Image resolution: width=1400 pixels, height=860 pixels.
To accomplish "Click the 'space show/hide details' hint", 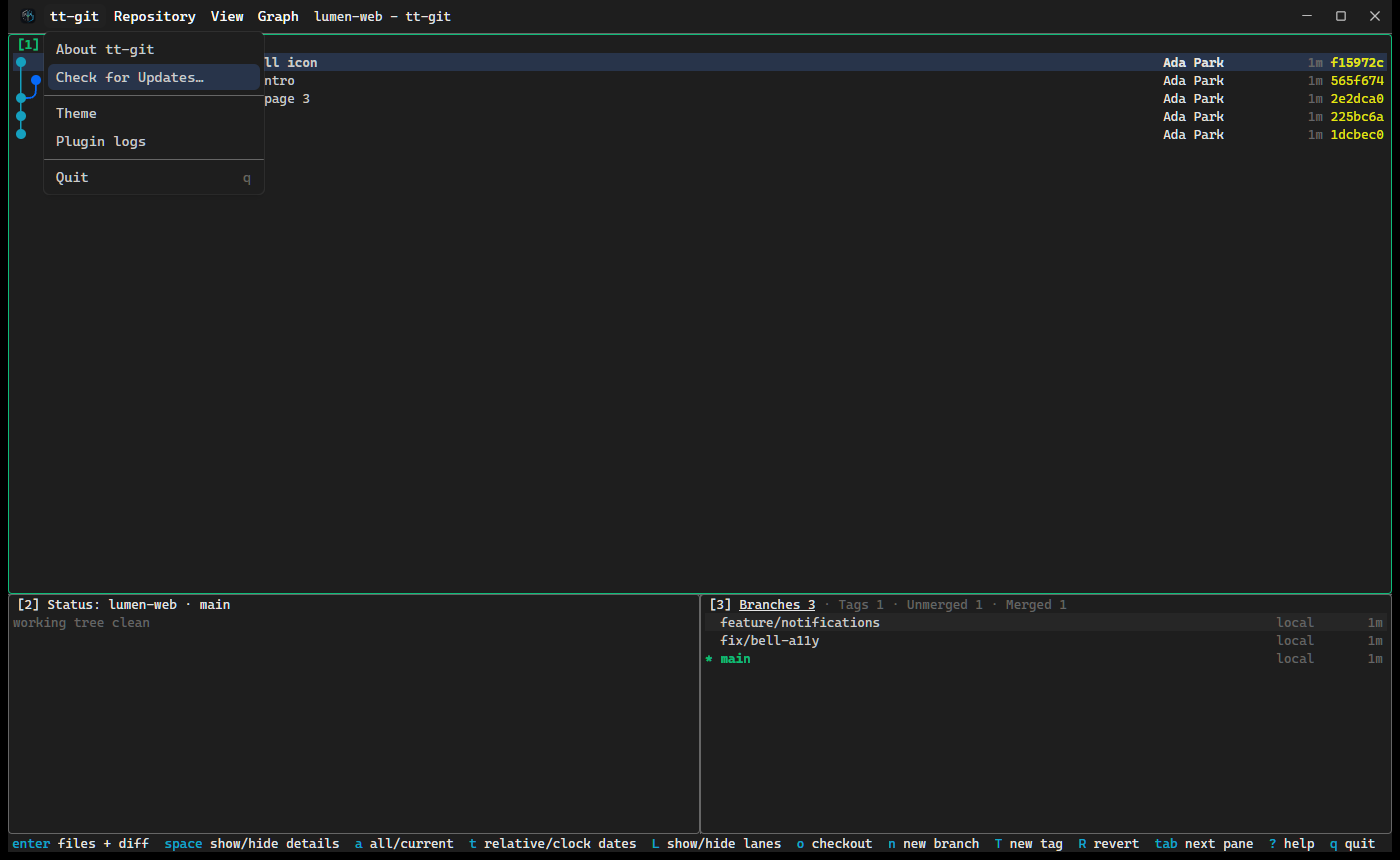I will click(252, 843).
